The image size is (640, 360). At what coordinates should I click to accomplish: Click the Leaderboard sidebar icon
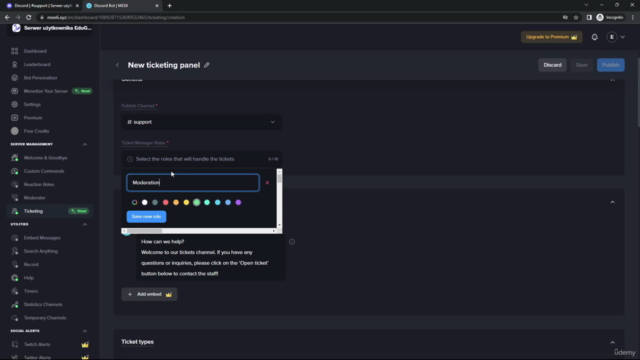[x=15, y=64]
